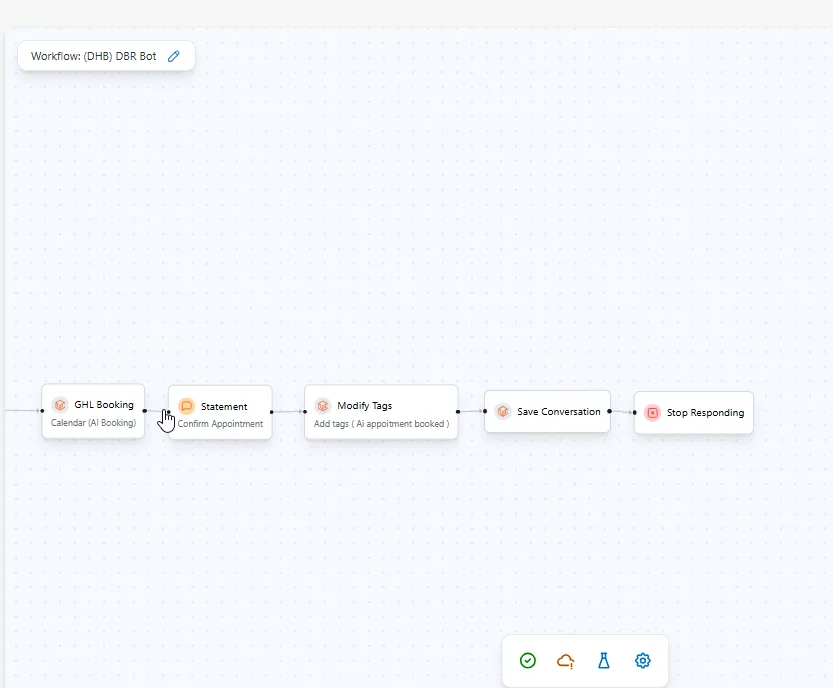The height and width of the screenshot is (688, 833).
Task: Click GHL Booking node's output connector dot
Action: [144, 411]
